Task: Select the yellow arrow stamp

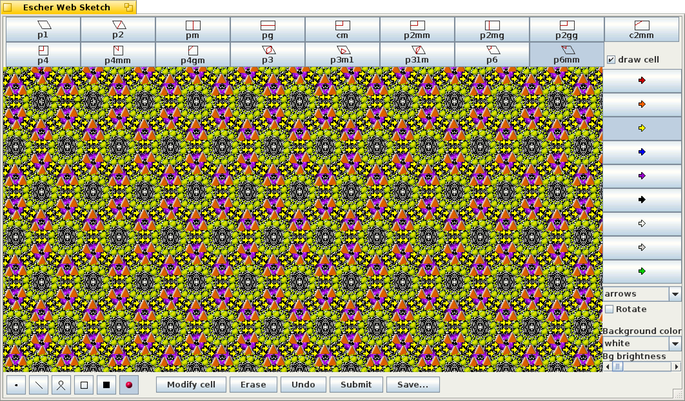Action: (x=642, y=128)
